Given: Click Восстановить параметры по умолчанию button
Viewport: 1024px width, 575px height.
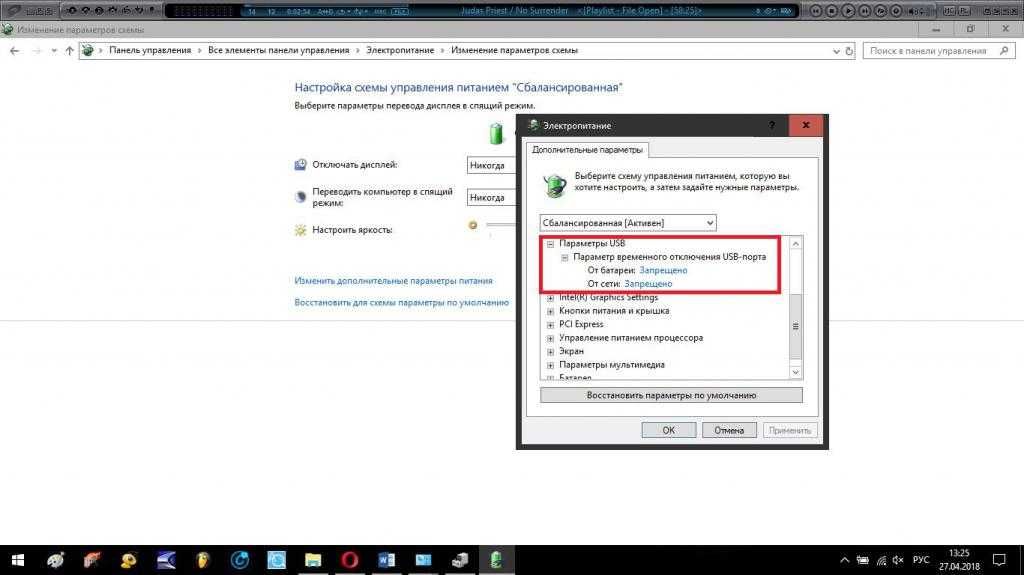Looking at the screenshot, I should (x=671, y=395).
